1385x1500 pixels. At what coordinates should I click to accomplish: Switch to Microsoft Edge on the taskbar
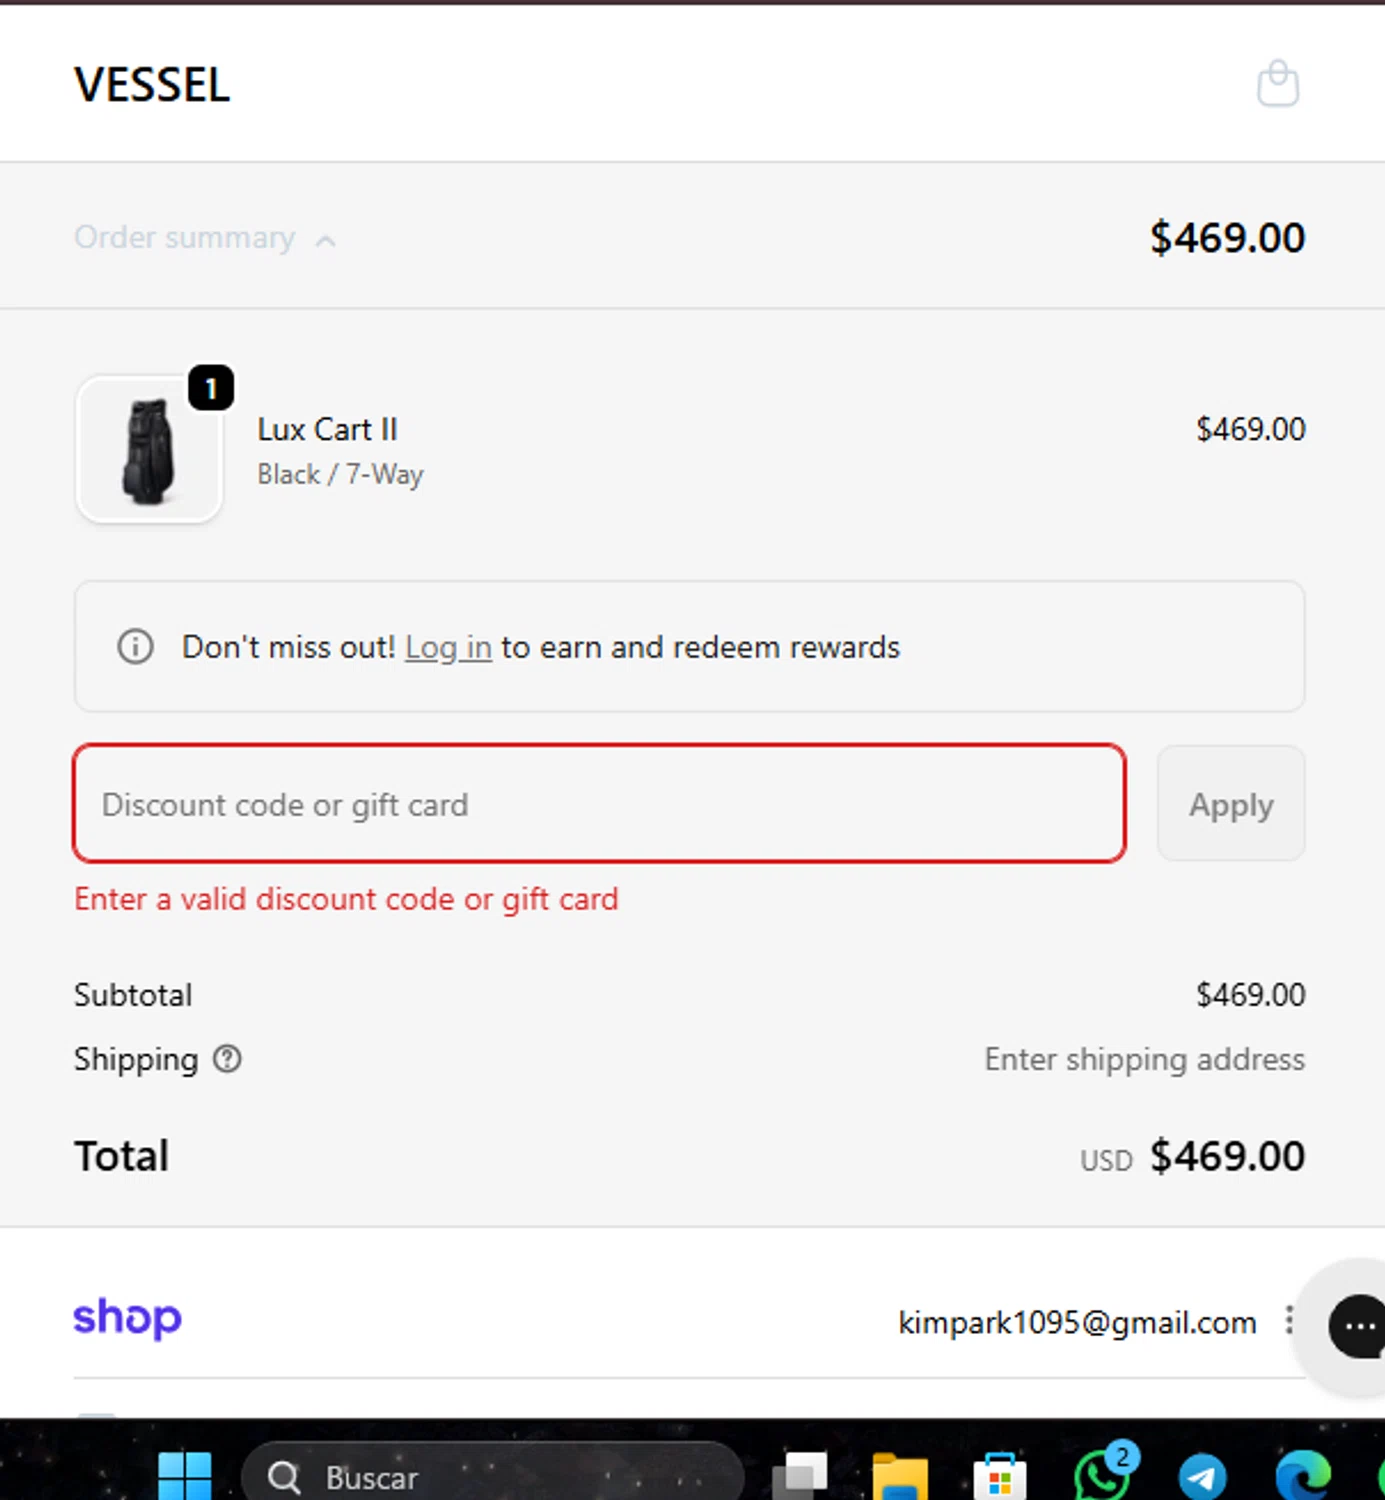(1303, 1476)
